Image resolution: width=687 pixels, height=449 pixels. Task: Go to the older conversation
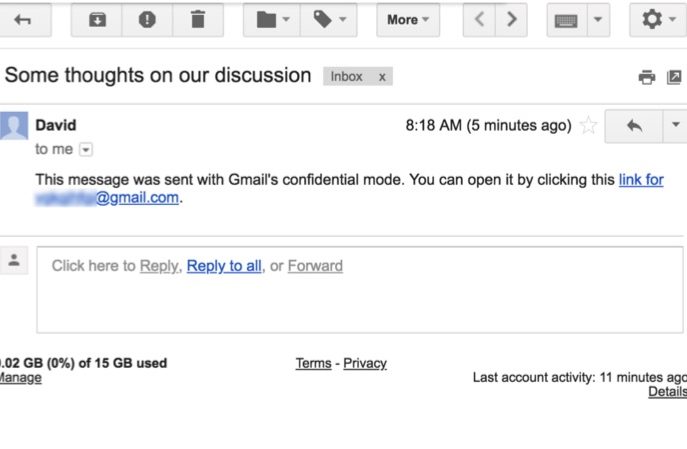coord(512,19)
